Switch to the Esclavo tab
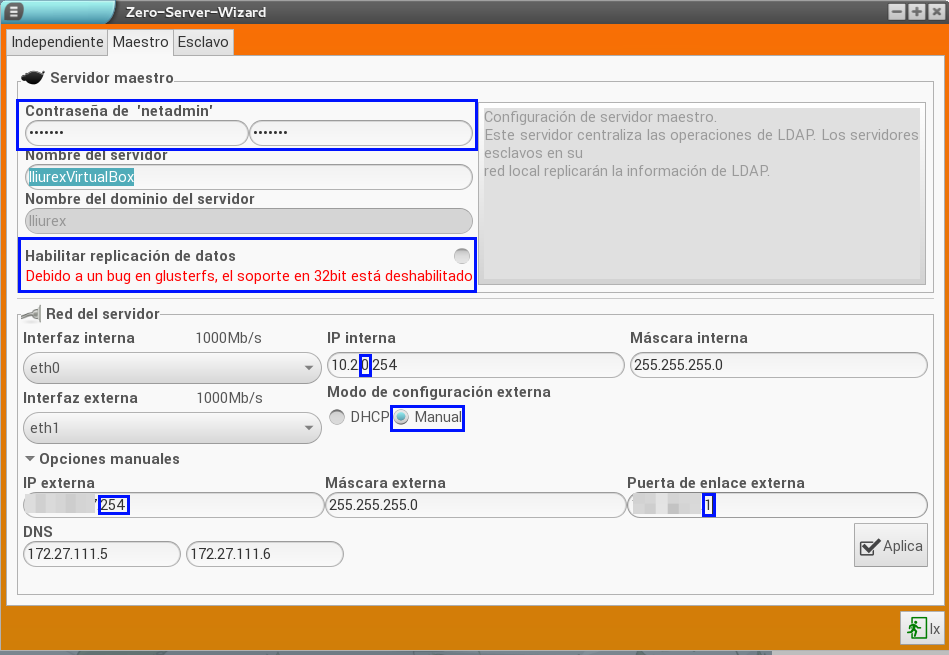Viewport: 949px width, 655px height. [x=203, y=42]
